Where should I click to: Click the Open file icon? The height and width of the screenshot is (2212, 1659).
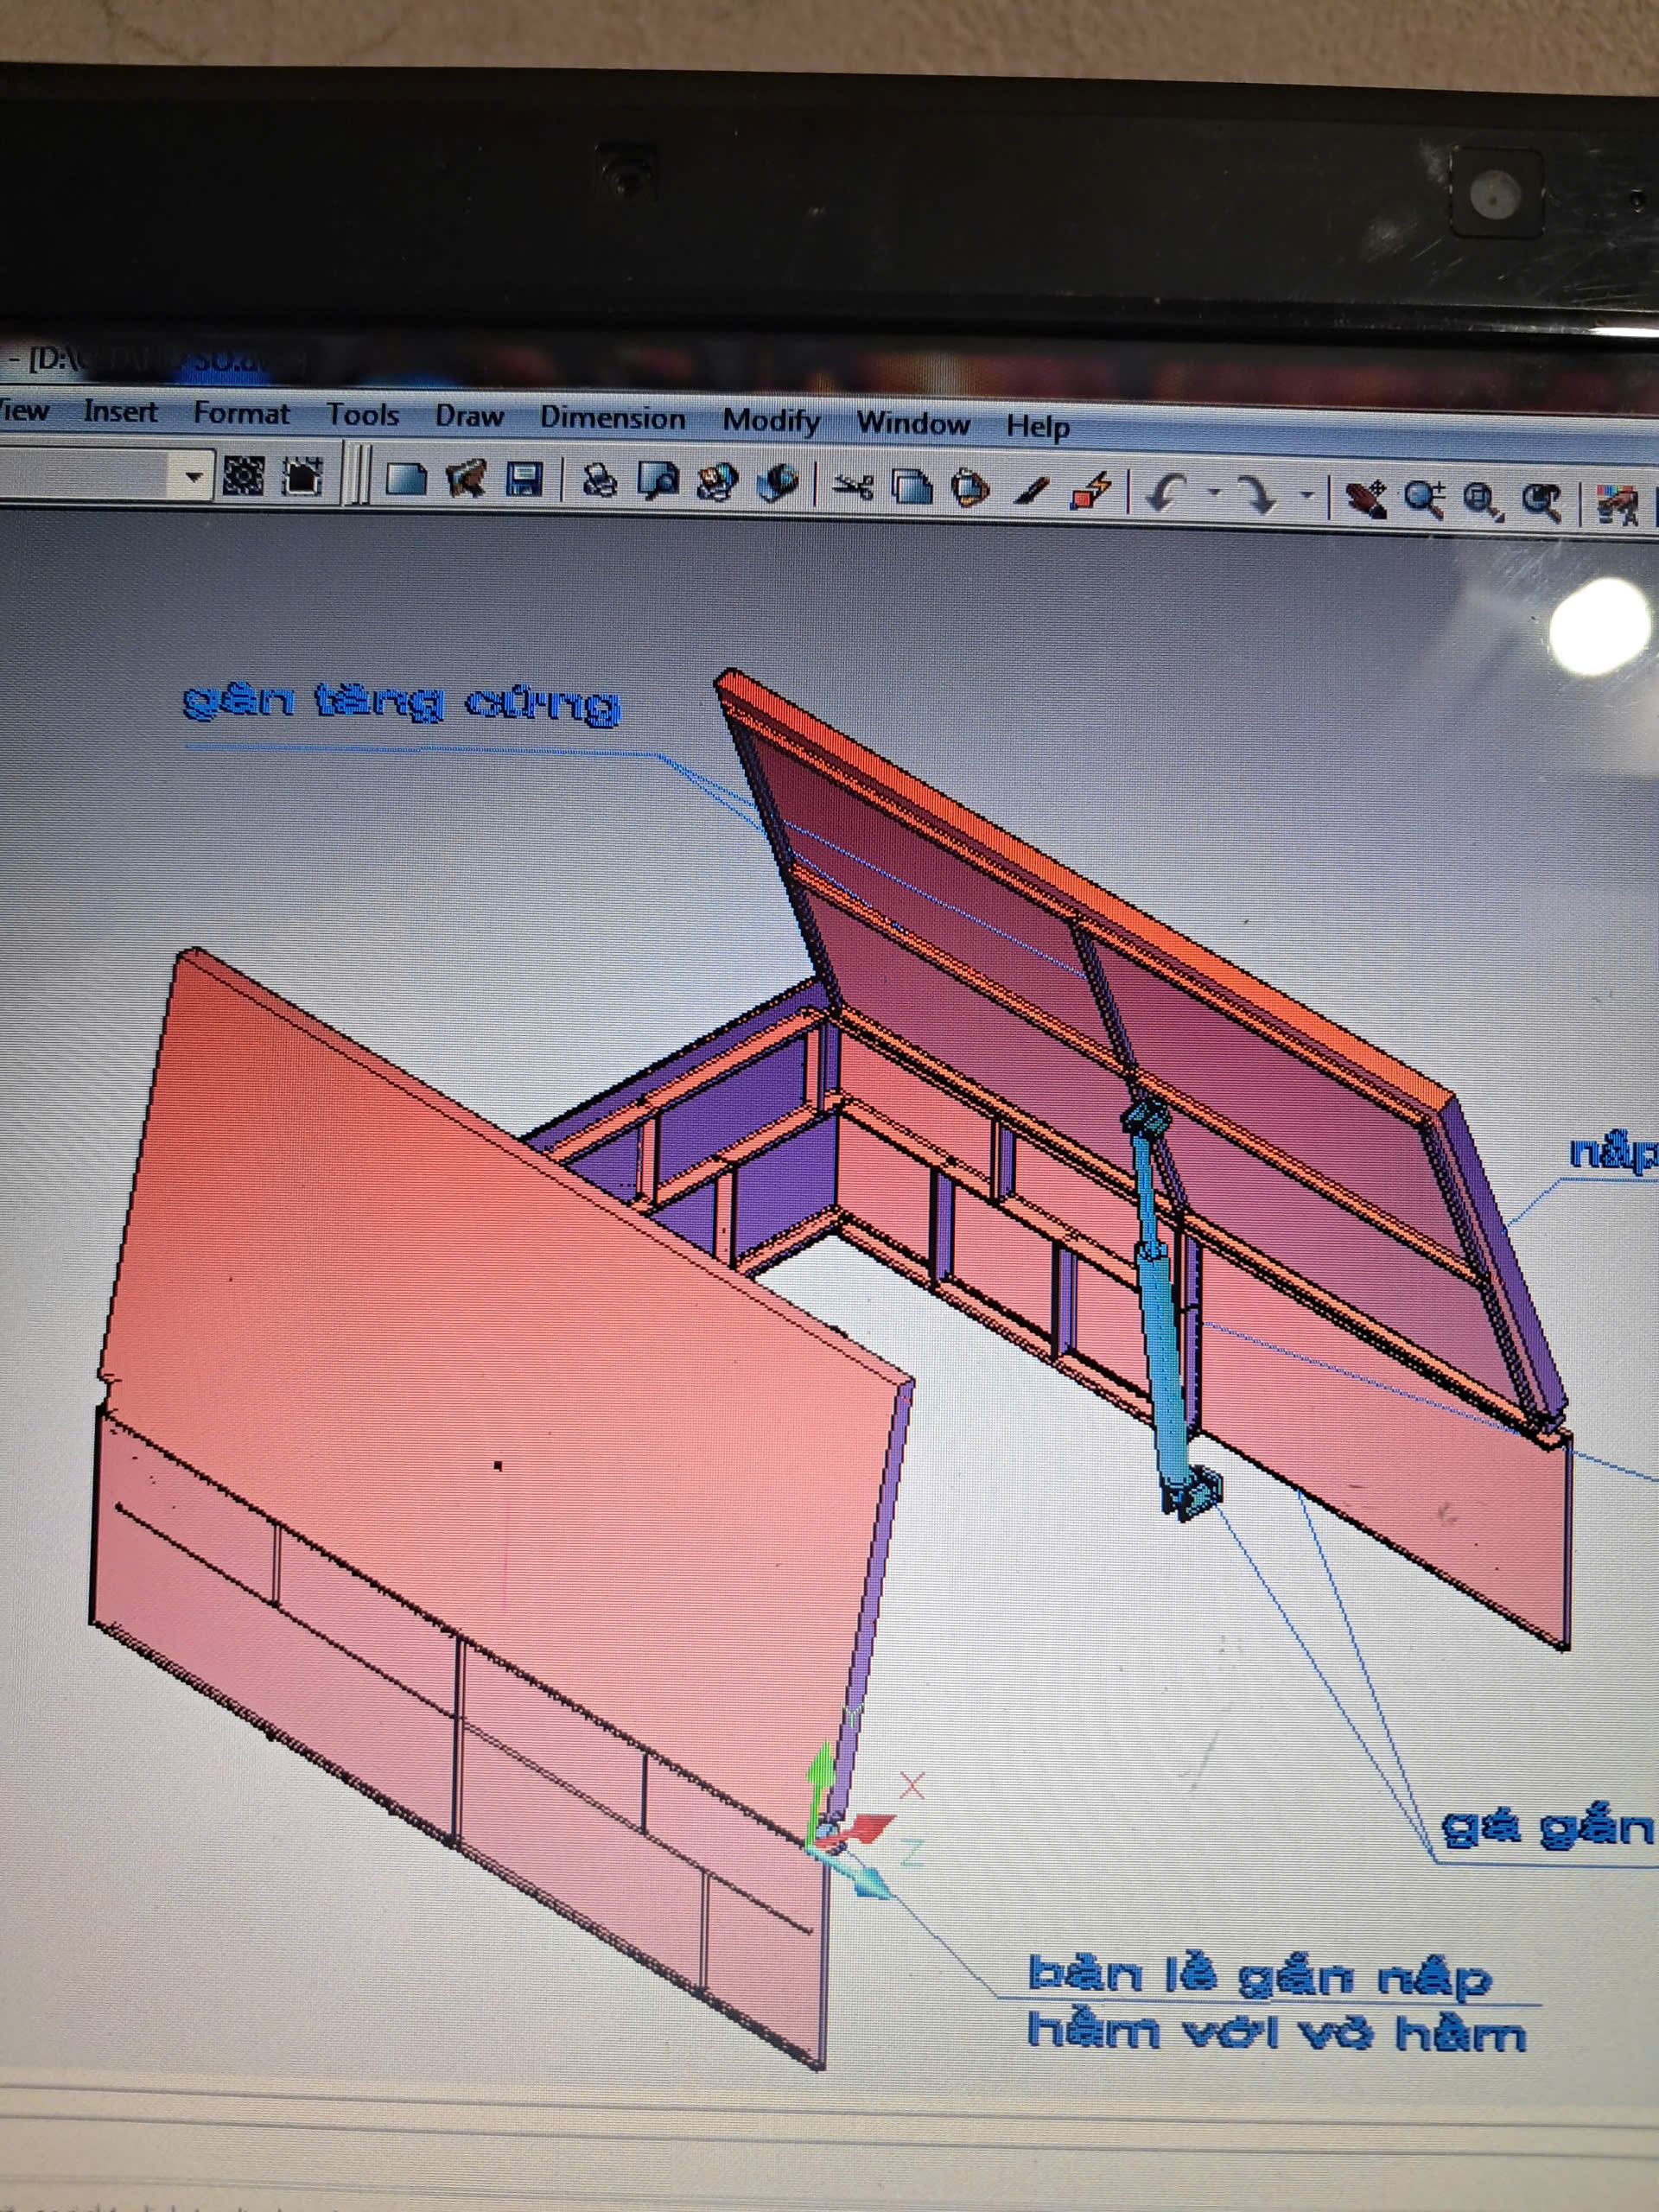[x=465, y=480]
